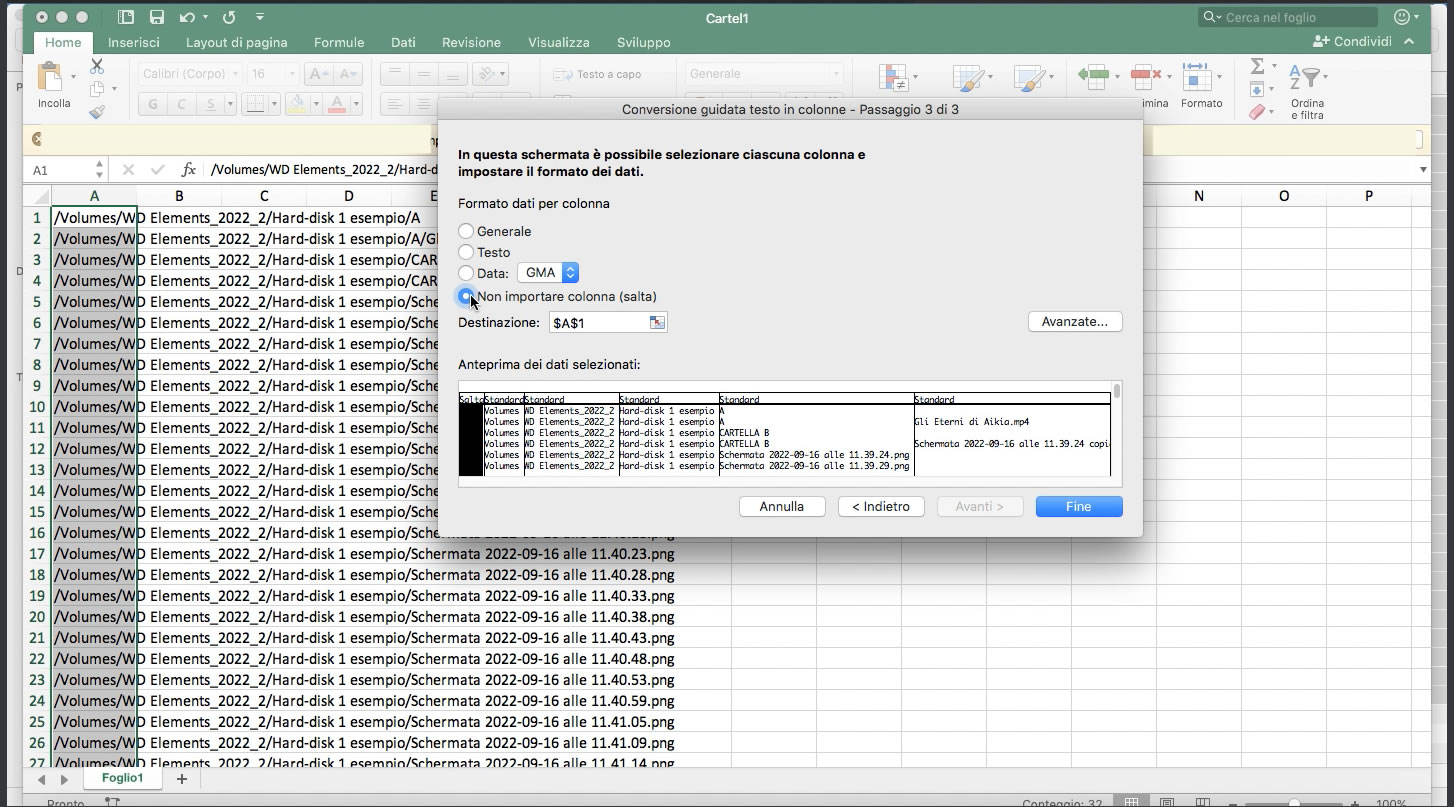1454x807 pixels.
Task: Click the AutoSum sigma icon
Action: click(x=1257, y=66)
